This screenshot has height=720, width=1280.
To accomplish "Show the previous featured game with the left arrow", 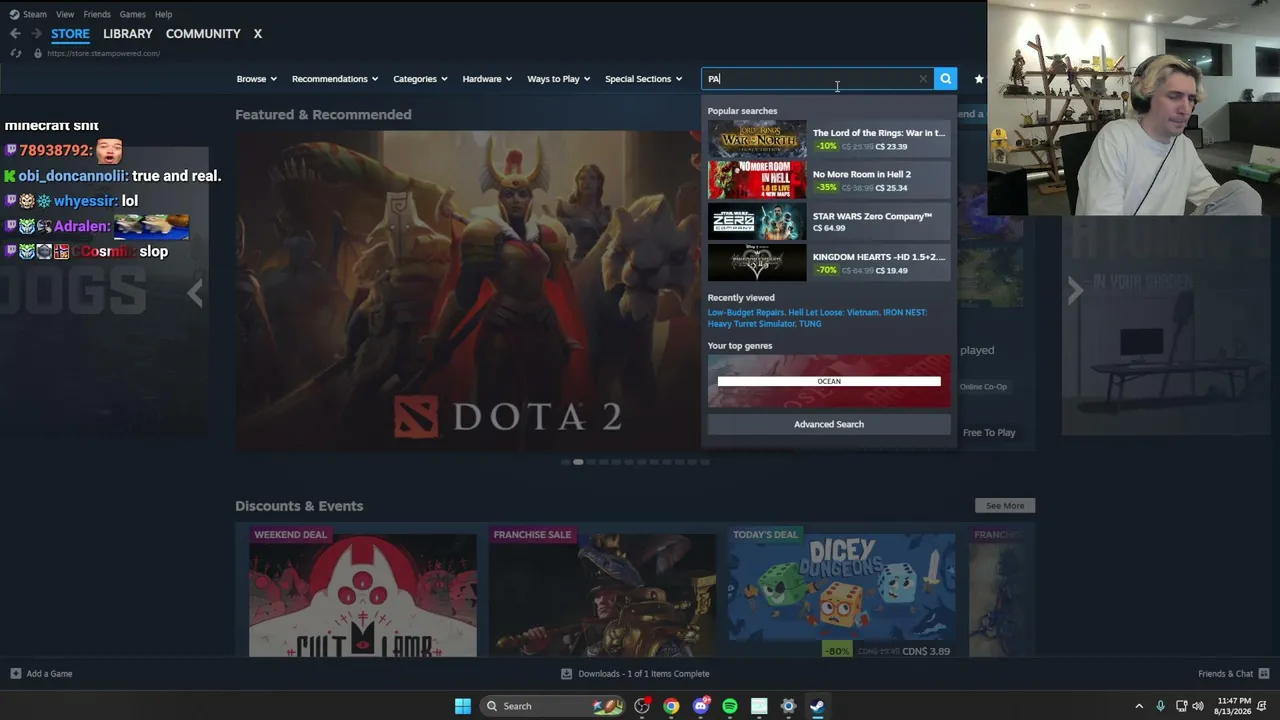I will click(195, 292).
